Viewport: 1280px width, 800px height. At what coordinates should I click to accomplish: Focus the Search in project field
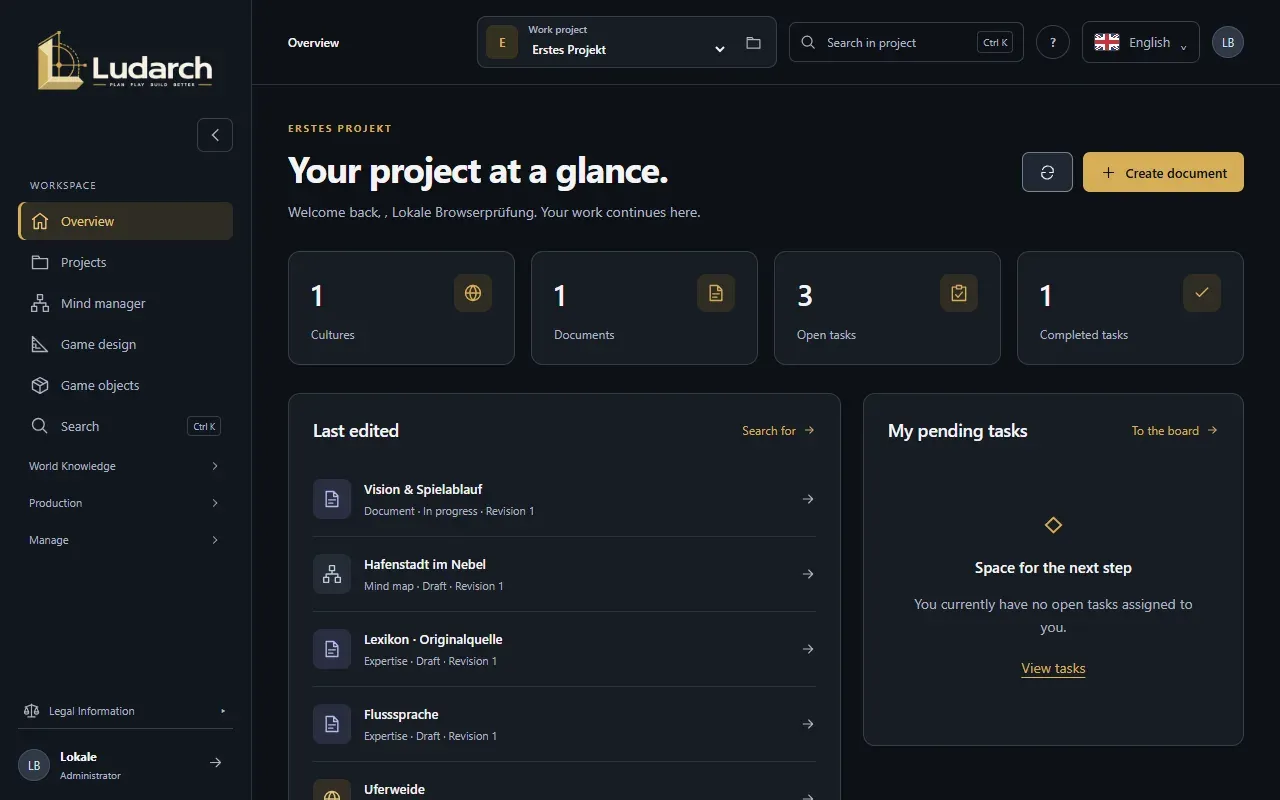tap(906, 42)
